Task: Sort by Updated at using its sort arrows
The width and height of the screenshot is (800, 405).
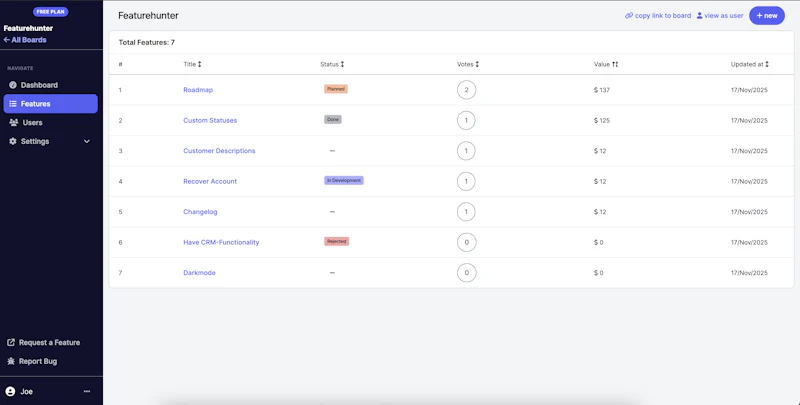Action: coord(766,64)
